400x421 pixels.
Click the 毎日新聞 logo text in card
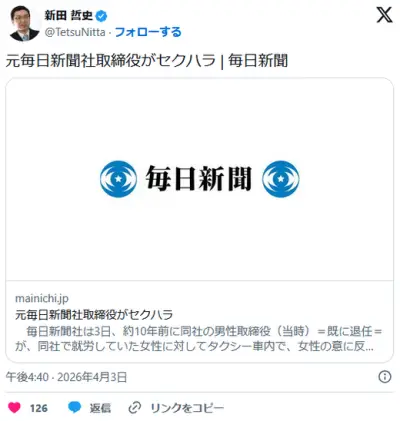point(198,179)
